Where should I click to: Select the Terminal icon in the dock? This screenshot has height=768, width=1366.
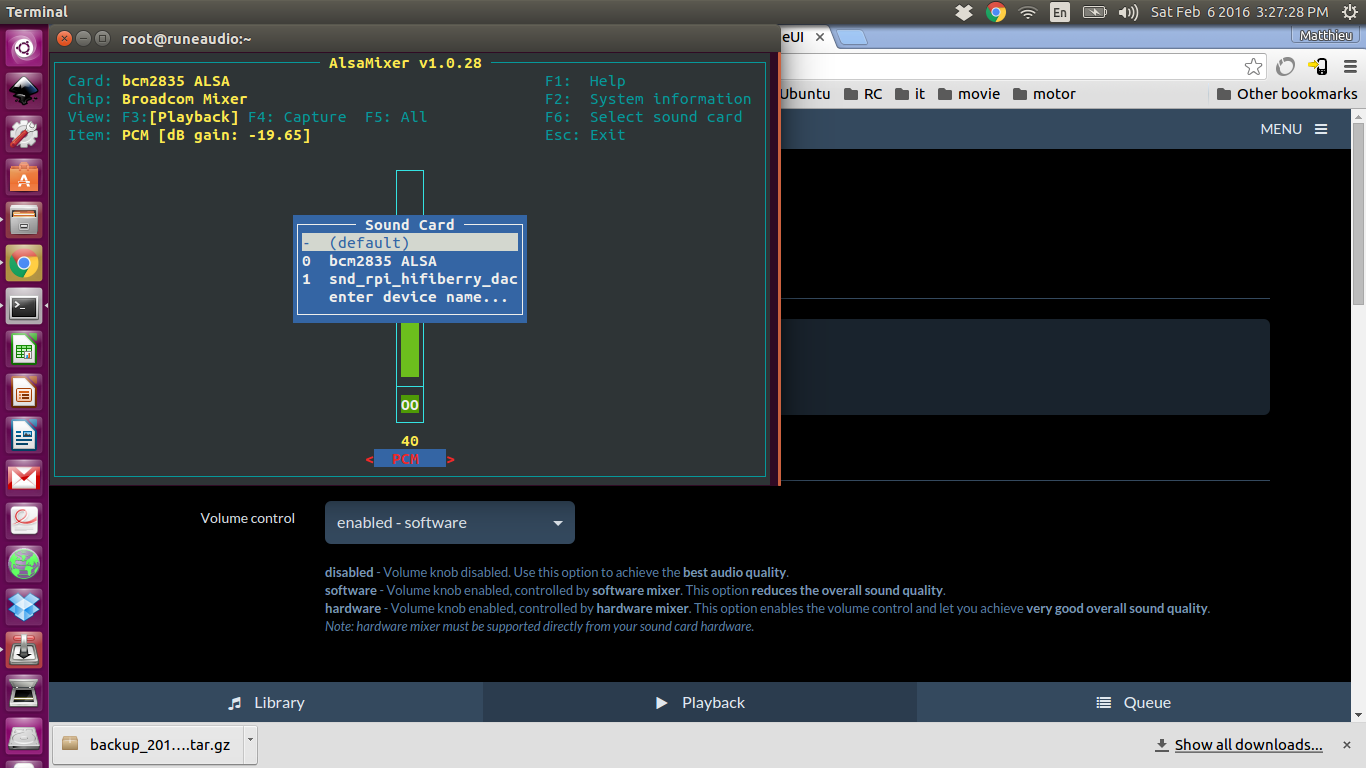pos(24,306)
